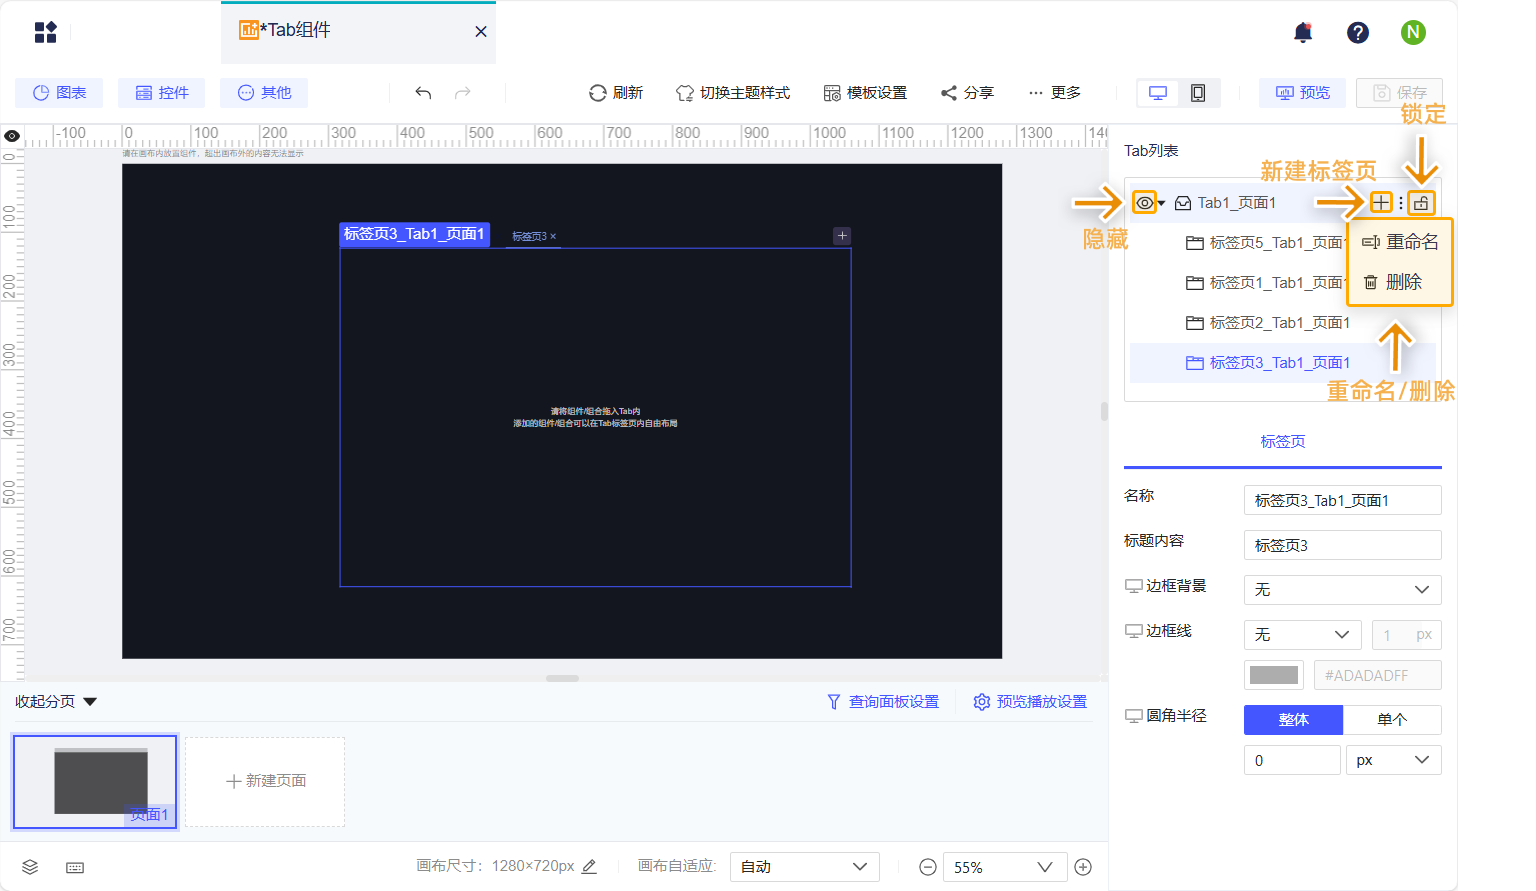Click the add new tab plus icon
1536x891 pixels.
pos(1381,203)
